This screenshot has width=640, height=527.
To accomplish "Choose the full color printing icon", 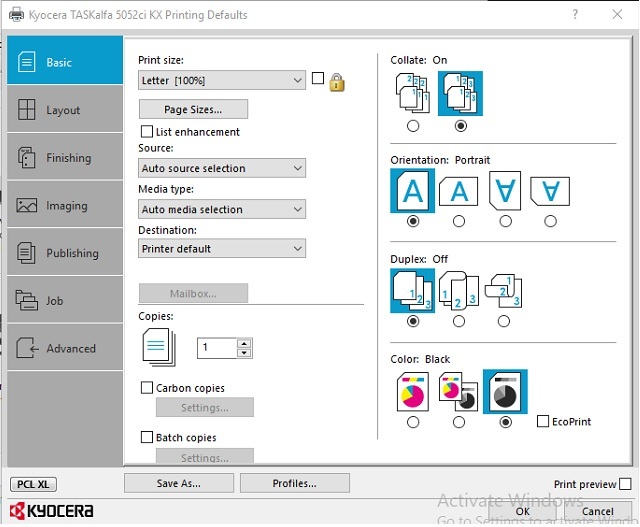I will 413,392.
